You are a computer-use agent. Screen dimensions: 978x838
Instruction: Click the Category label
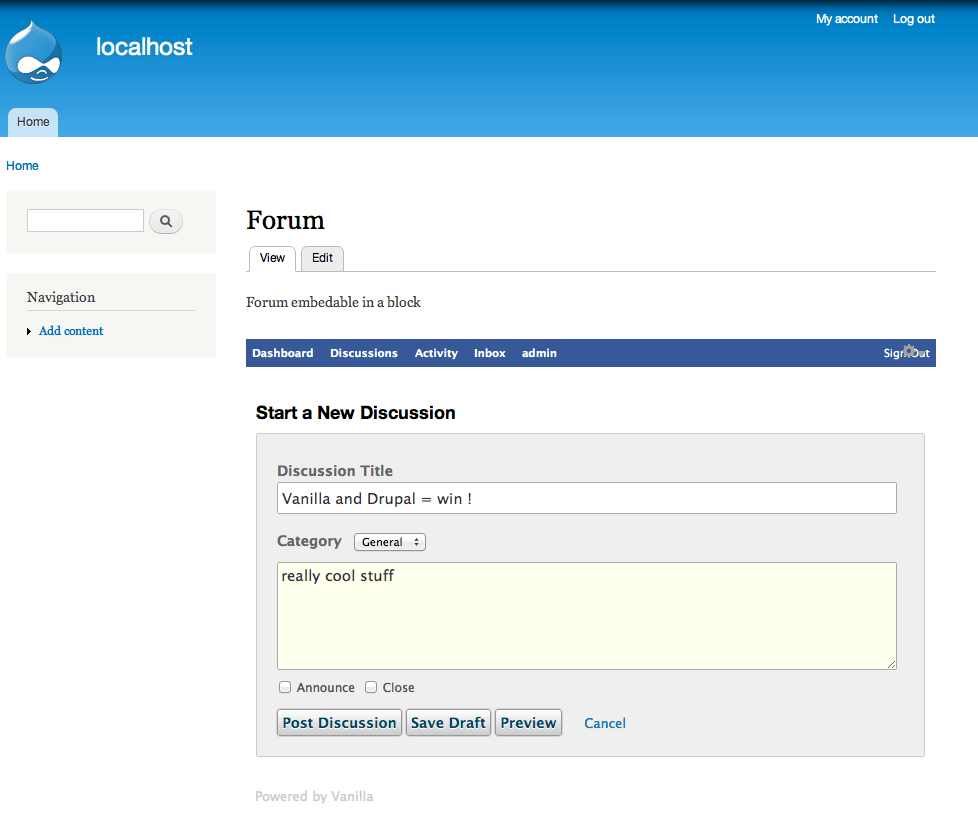click(309, 541)
